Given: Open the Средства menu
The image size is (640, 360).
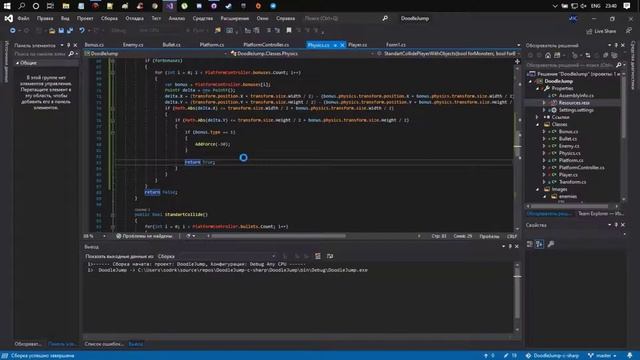Looking at the screenshot, I should (202, 18).
